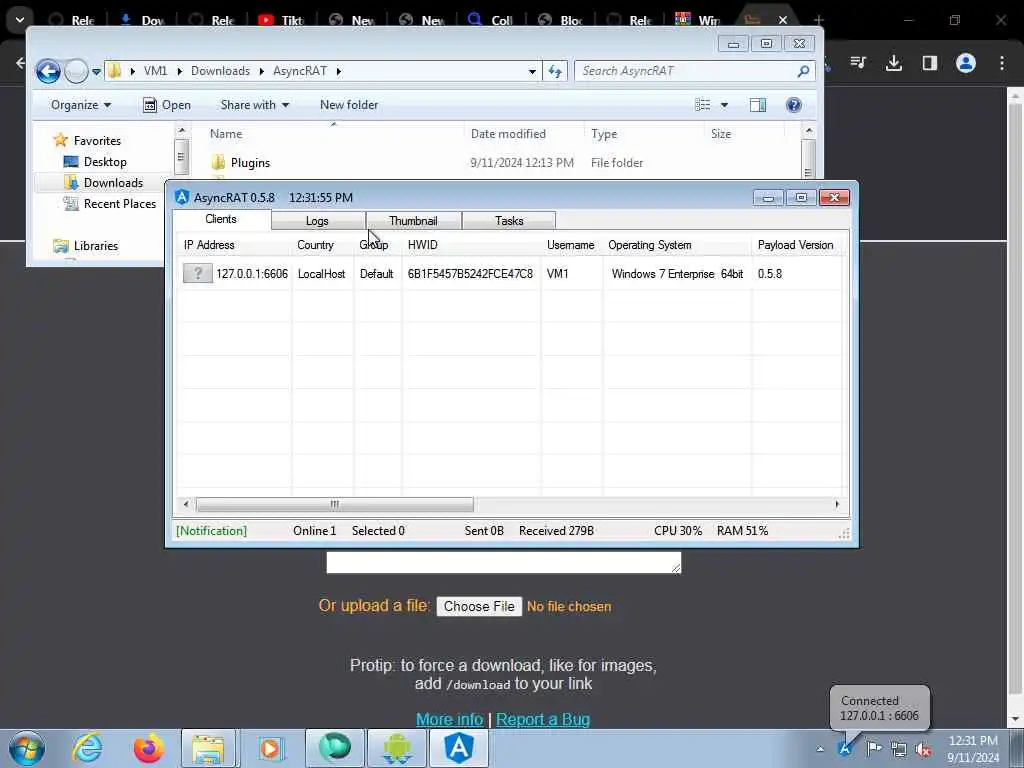1024x768 pixels.
Task: Open the Windows Start button
Action: (x=27, y=748)
